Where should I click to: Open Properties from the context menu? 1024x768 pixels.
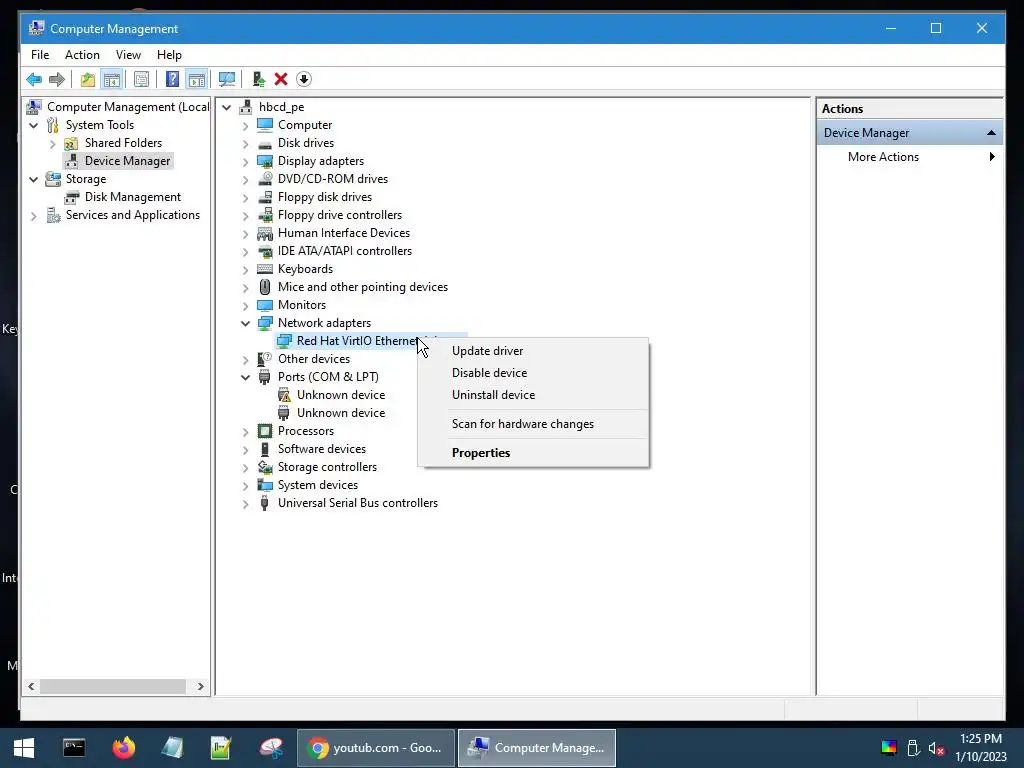[533, 453]
